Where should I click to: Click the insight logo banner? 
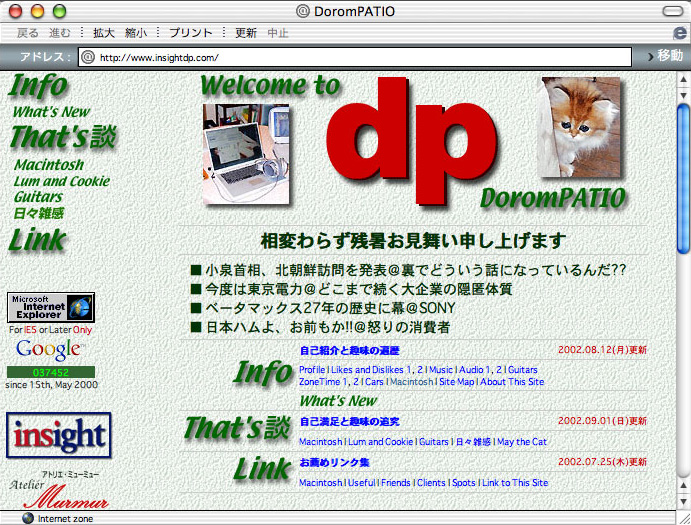tap(58, 435)
